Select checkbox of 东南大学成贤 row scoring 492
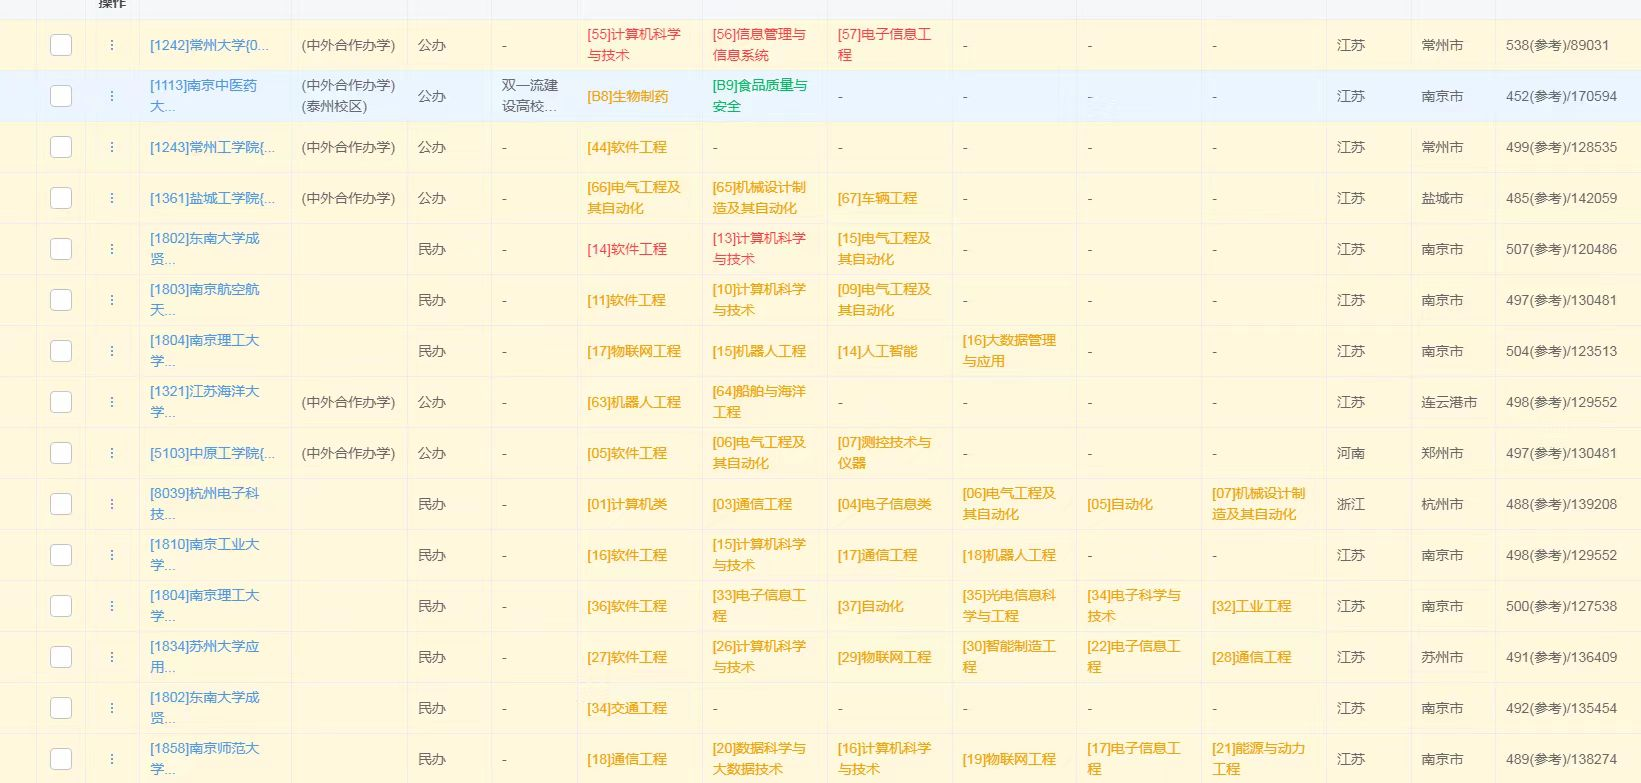The image size is (1641, 783). click(61, 708)
